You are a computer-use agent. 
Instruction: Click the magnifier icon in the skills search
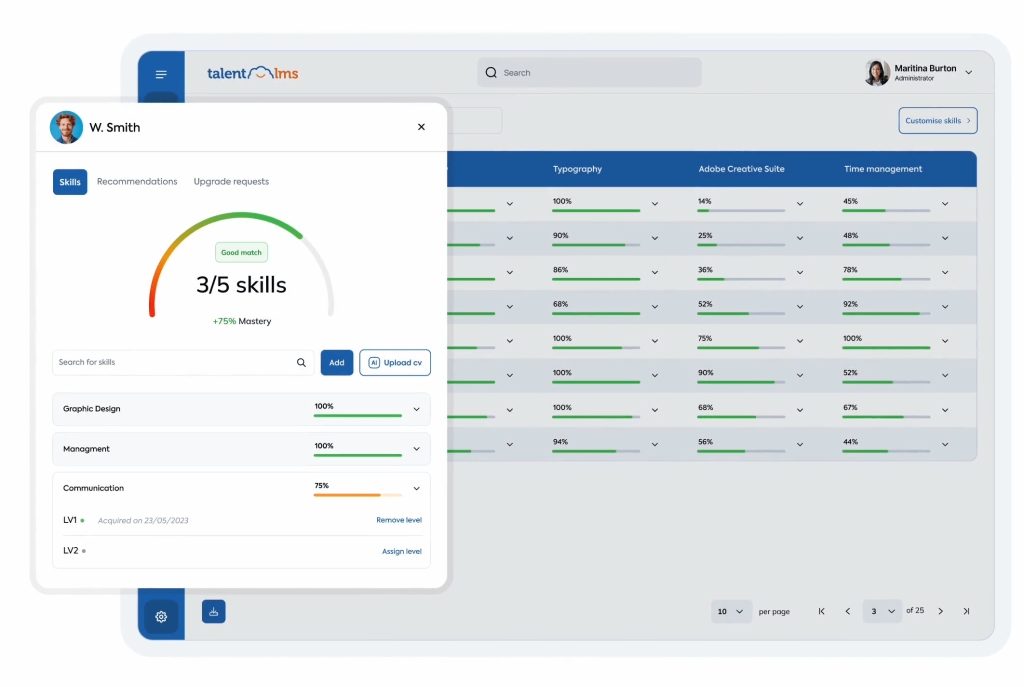(301, 363)
